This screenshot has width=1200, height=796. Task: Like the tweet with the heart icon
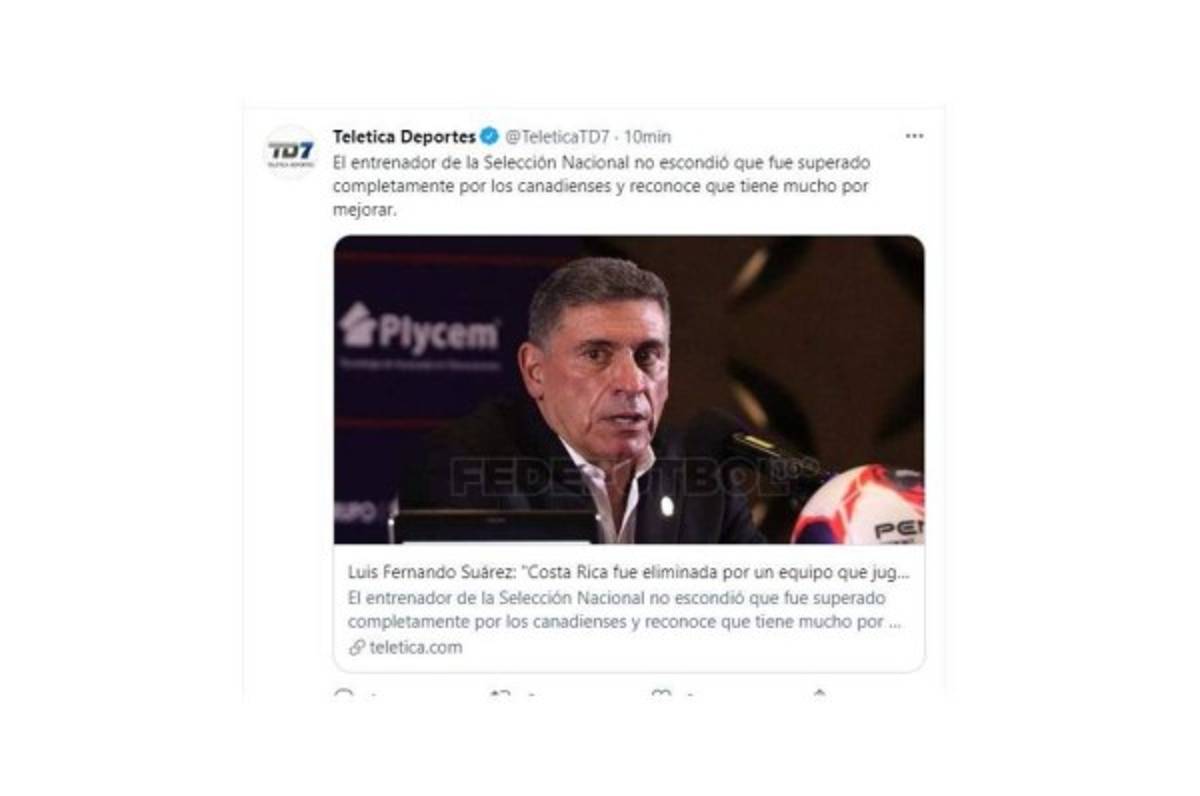pos(661,693)
